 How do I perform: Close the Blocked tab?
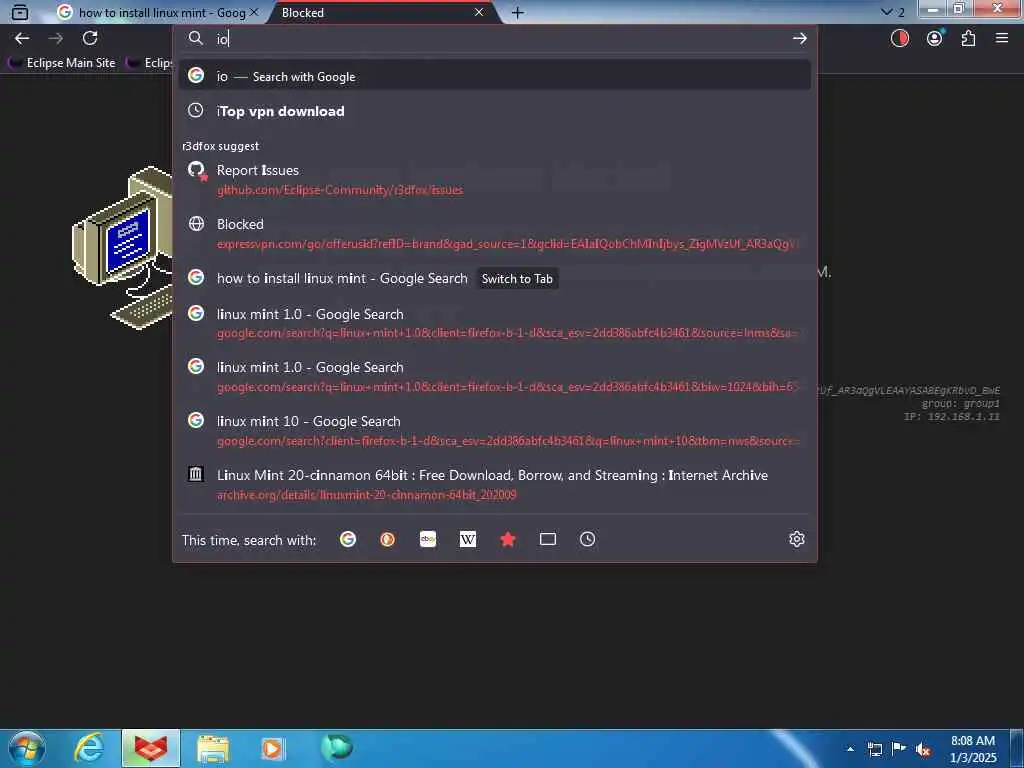click(479, 12)
